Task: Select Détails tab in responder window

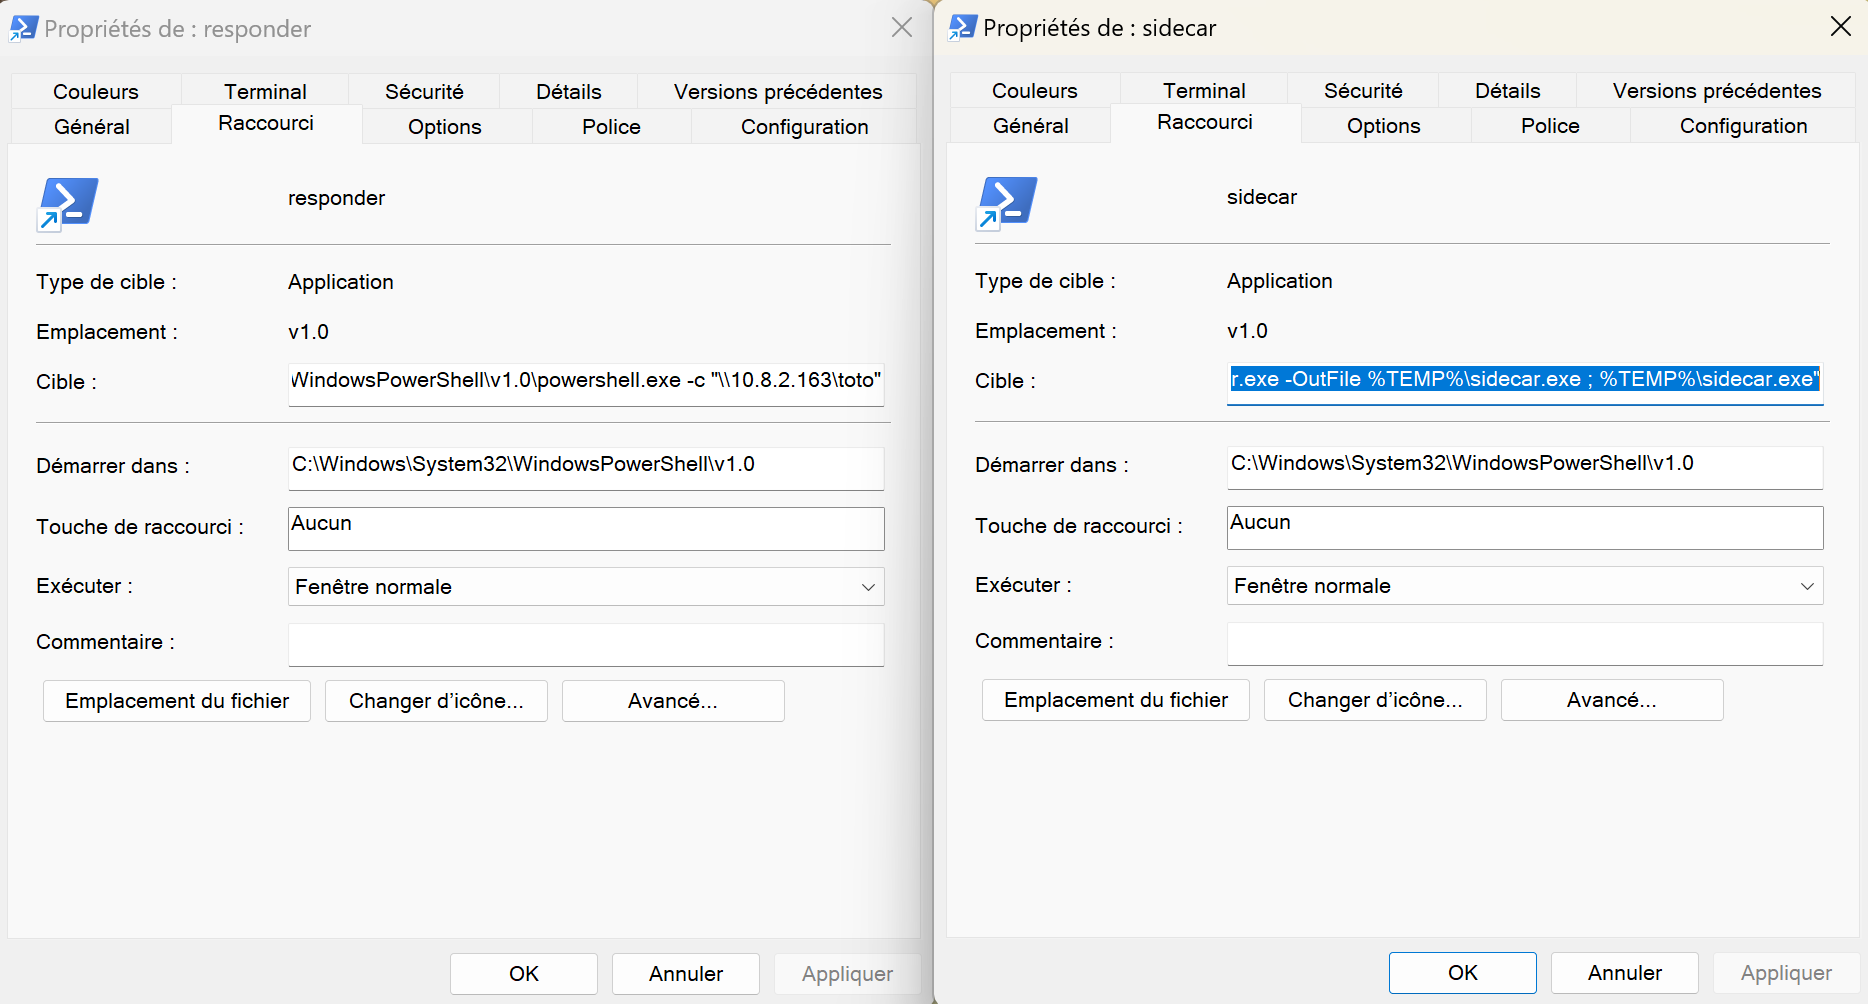Action: [568, 91]
